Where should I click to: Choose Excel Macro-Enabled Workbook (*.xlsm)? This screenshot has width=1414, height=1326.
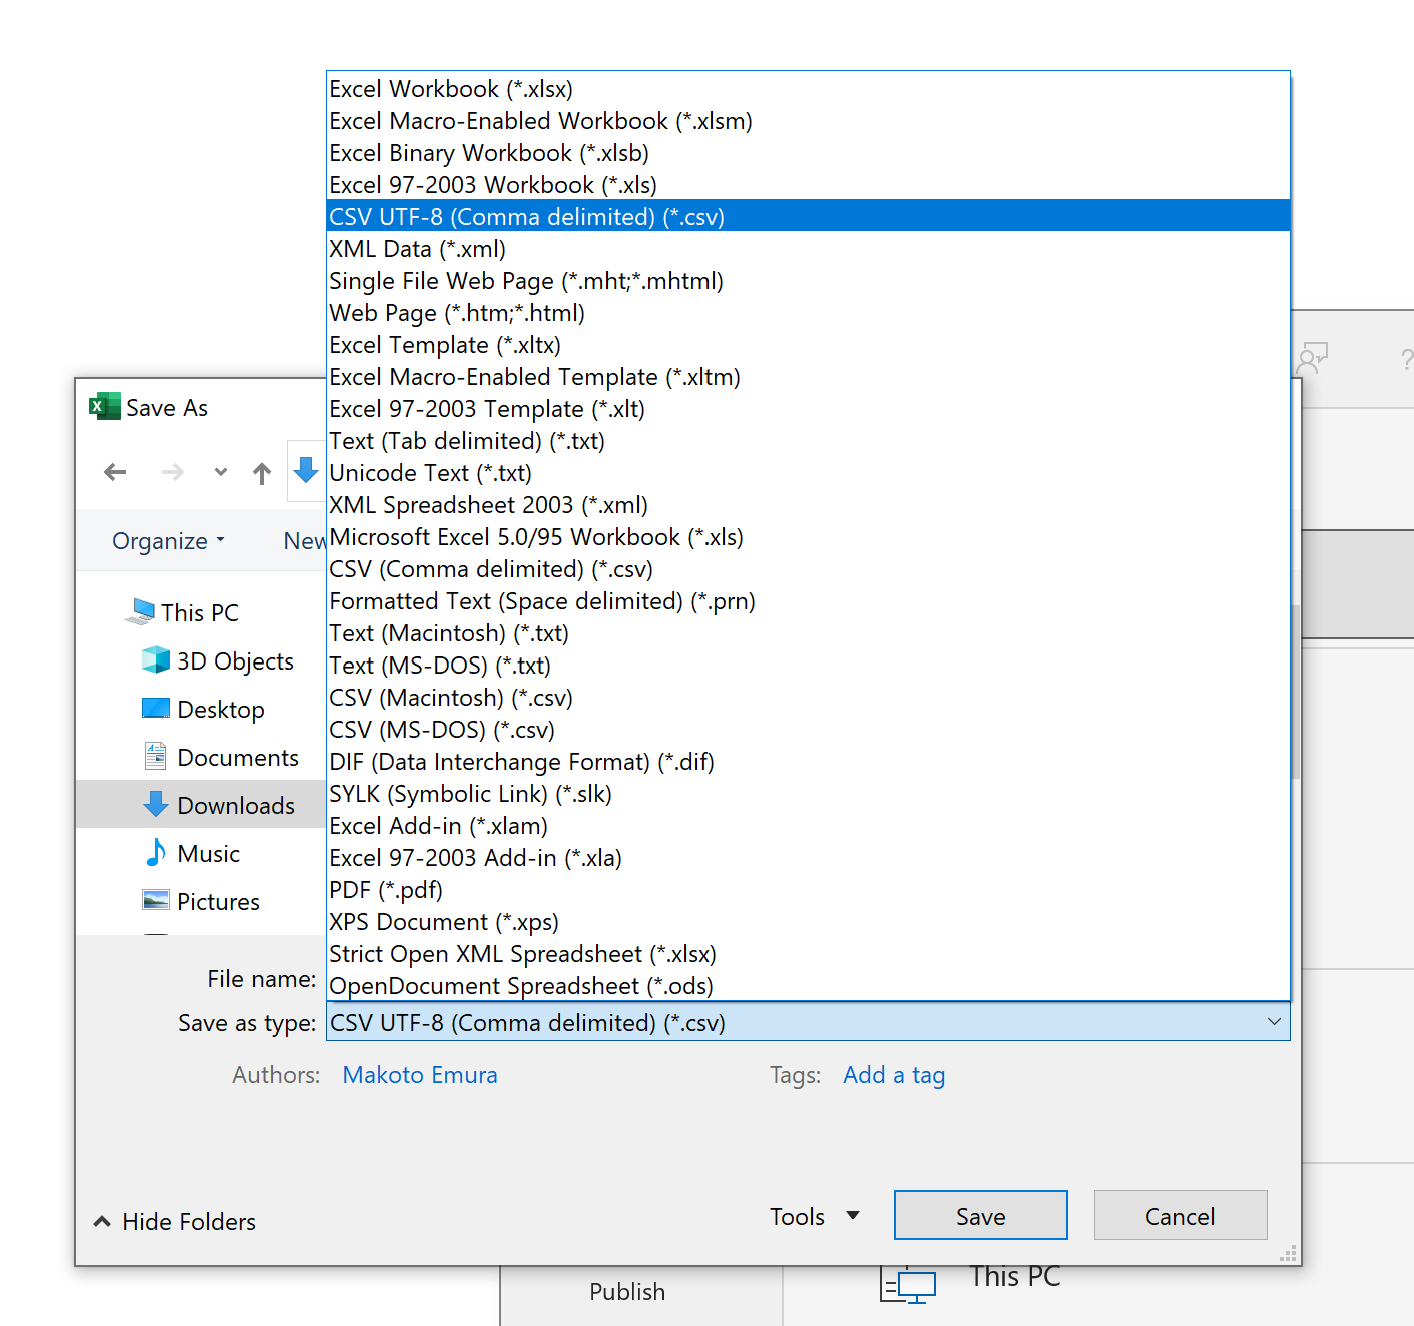click(x=808, y=121)
